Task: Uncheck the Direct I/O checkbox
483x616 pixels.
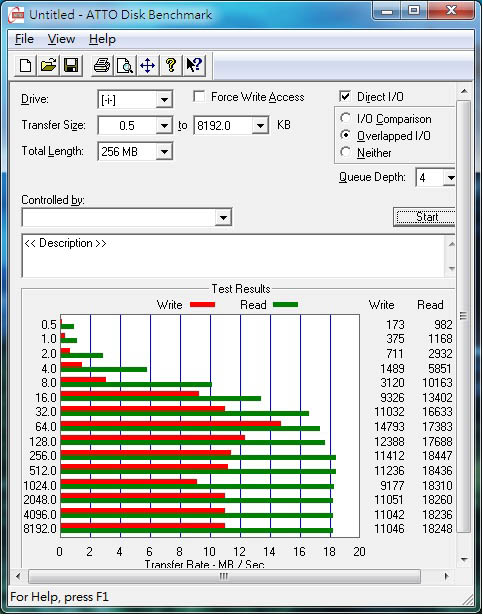Action: tap(345, 97)
